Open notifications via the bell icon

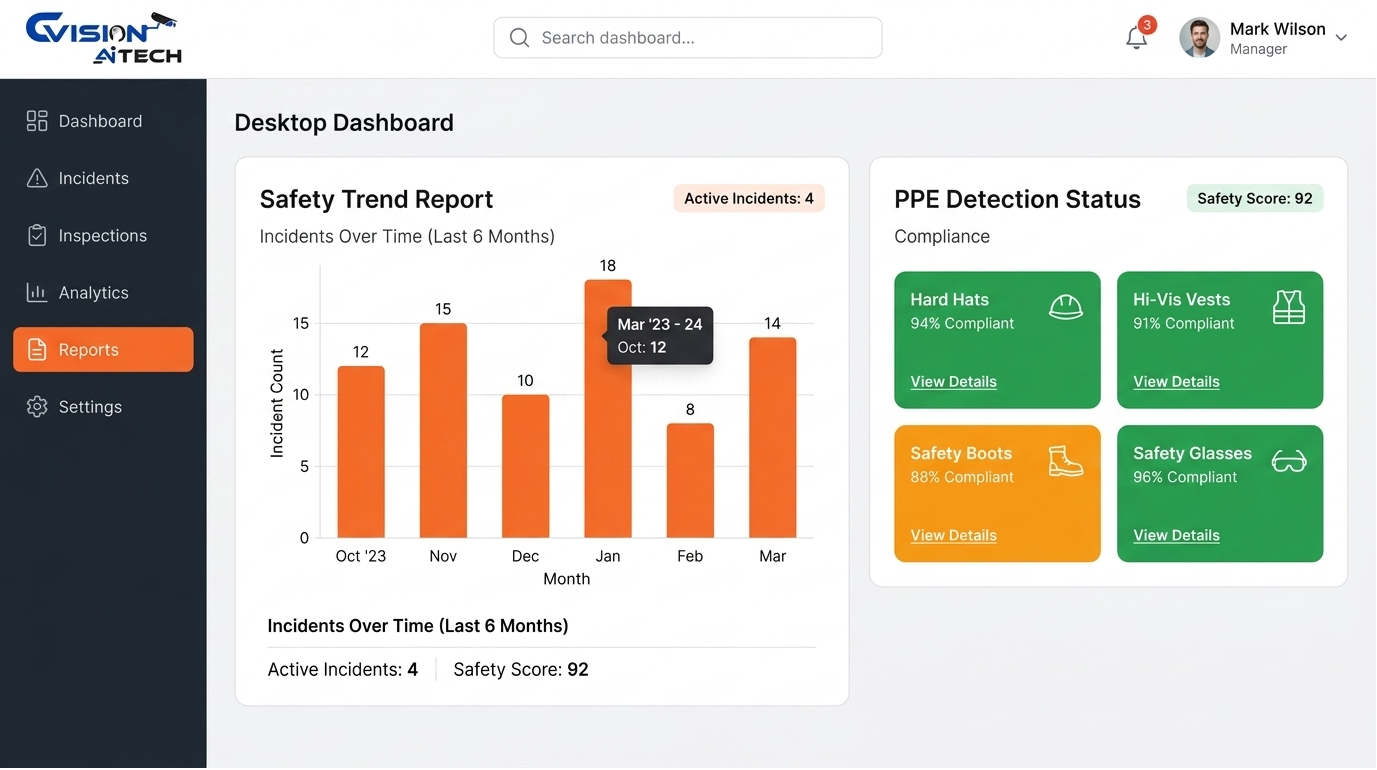tap(1136, 38)
